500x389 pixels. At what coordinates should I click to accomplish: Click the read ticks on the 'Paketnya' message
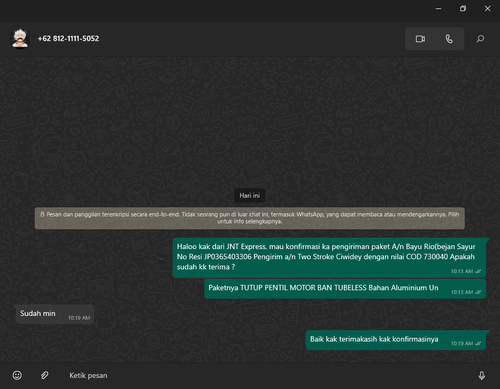[x=478, y=292]
